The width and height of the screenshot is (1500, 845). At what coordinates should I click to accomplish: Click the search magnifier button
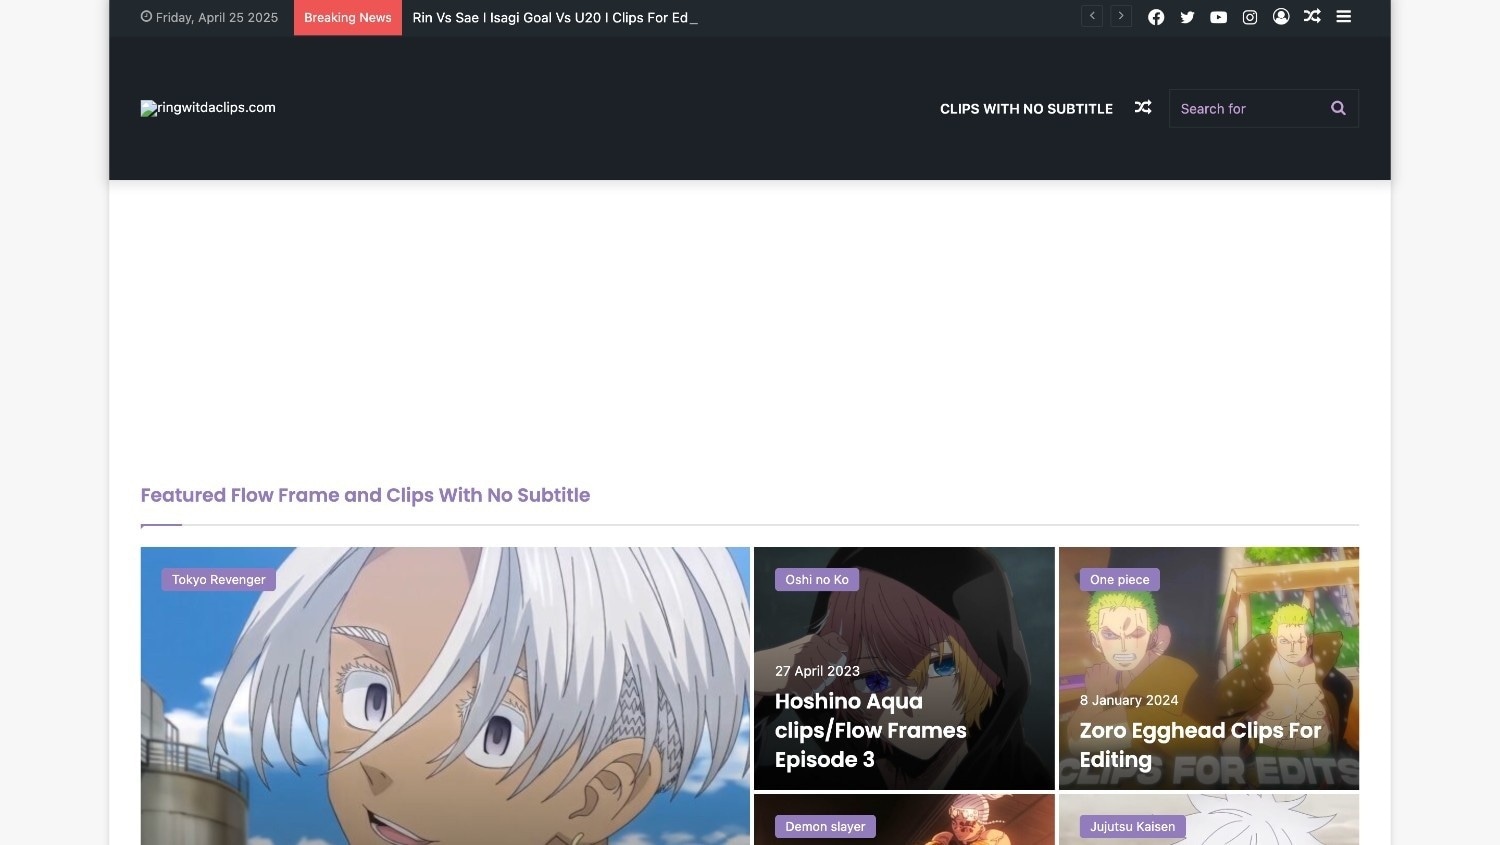(x=1338, y=108)
